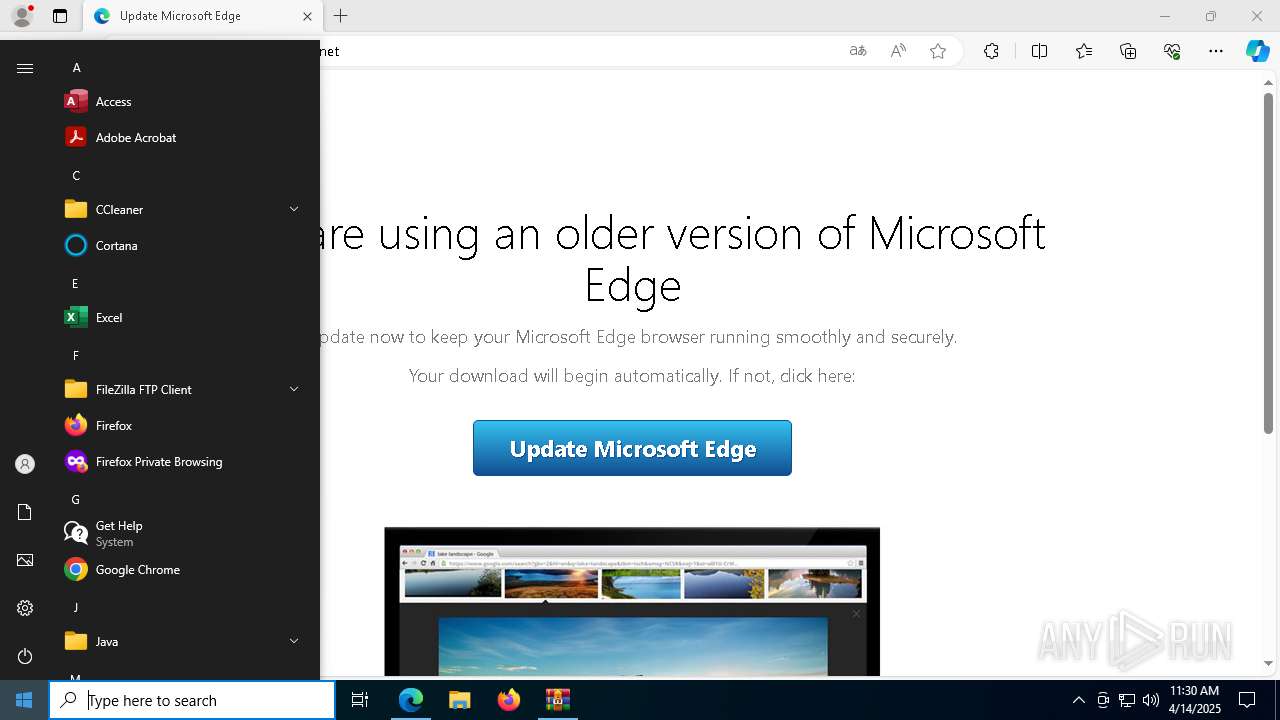Click the page vertical scrollbar thumb
The image size is (1280, 720).
point(1268,263)
